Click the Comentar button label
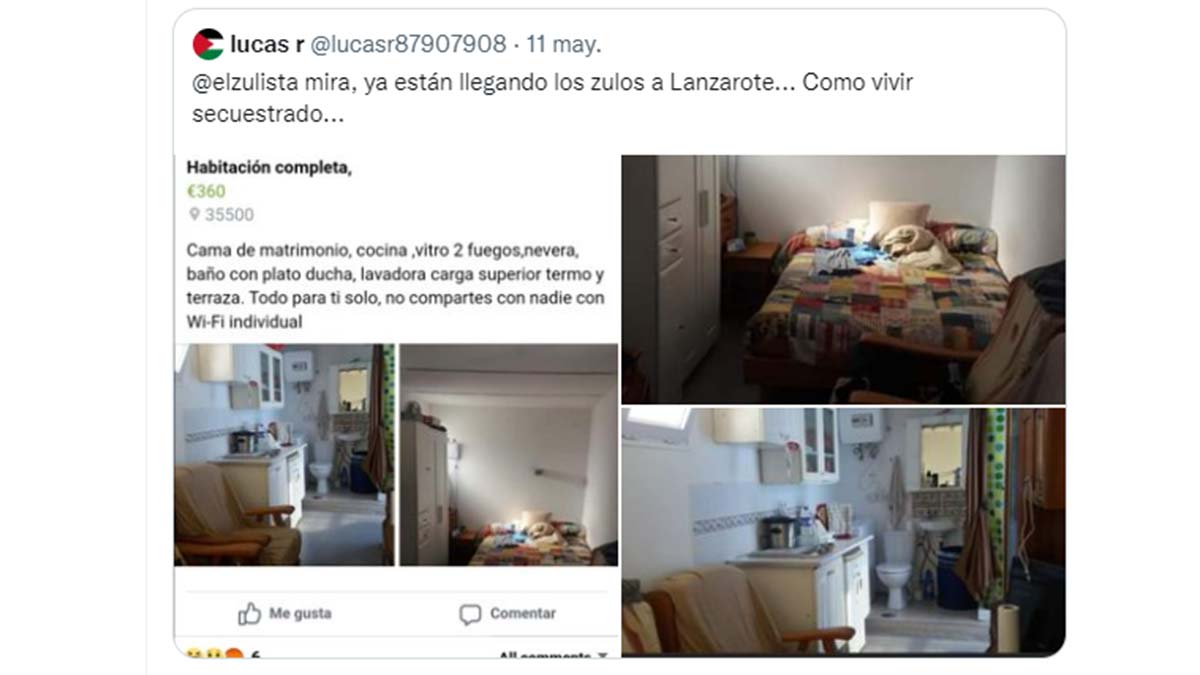This screenshot has width=1200, height=675. (x=522, y=614)
